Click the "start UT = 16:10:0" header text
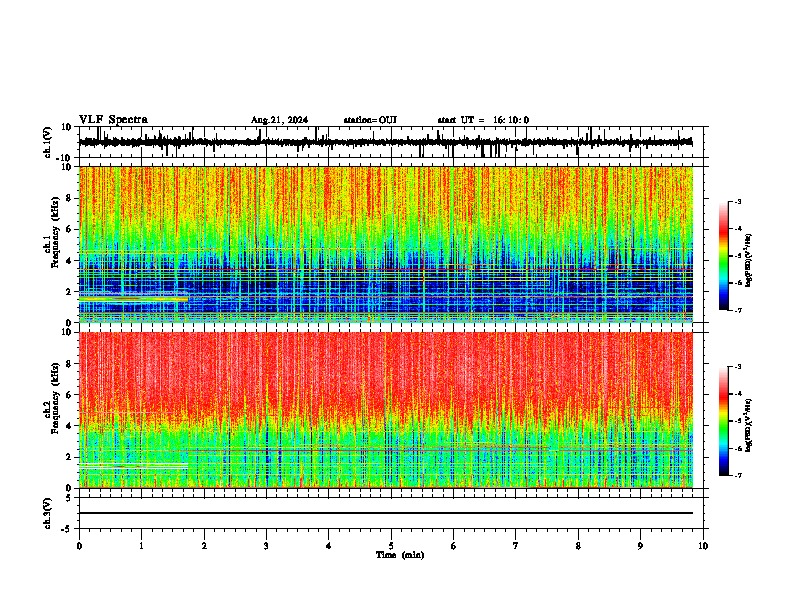 [483, 120]
